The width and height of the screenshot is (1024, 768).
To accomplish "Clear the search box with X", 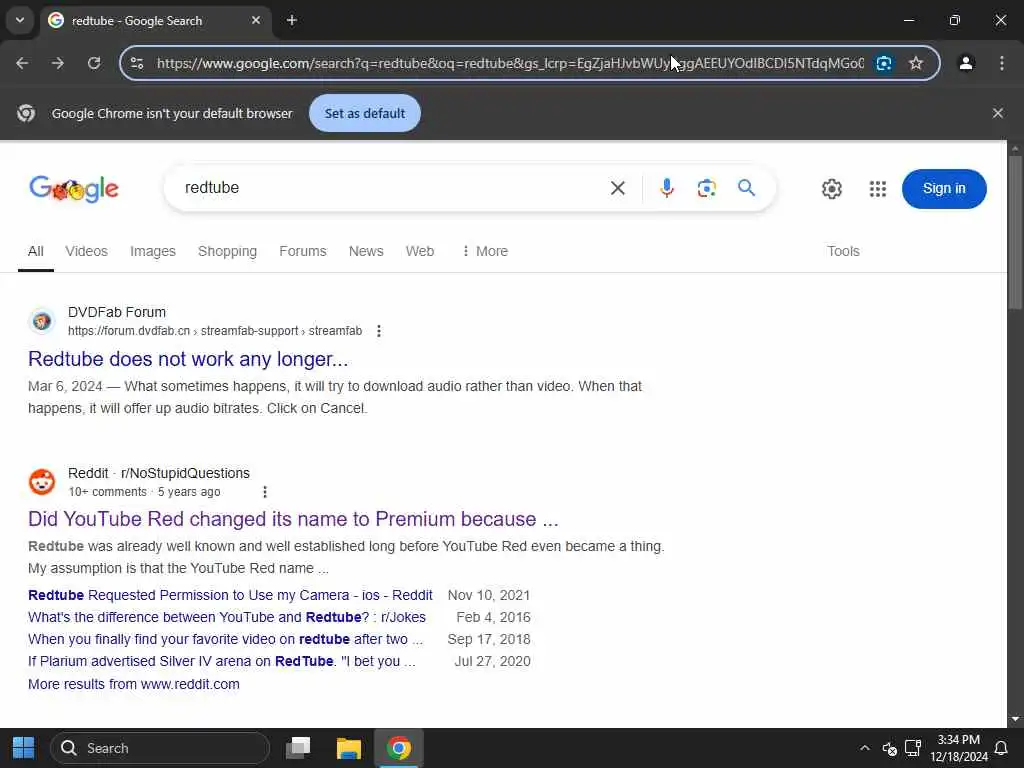I will tap(618, 188).
